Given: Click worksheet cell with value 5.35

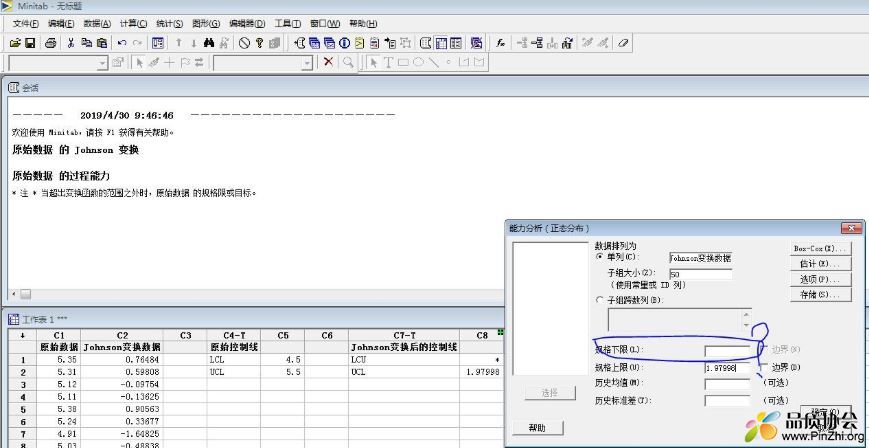Looking at the screenshot, I should [59, 359].
